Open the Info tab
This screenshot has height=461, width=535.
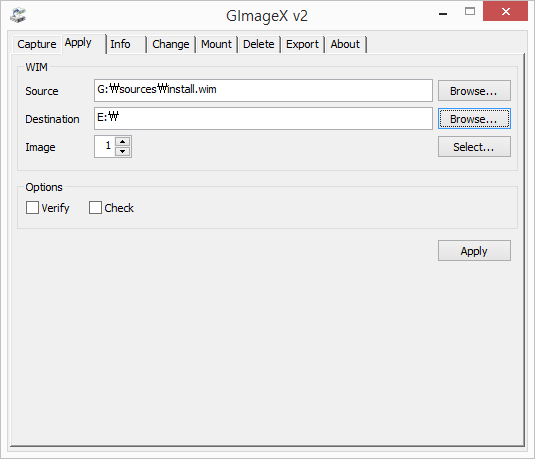[126, 44]
